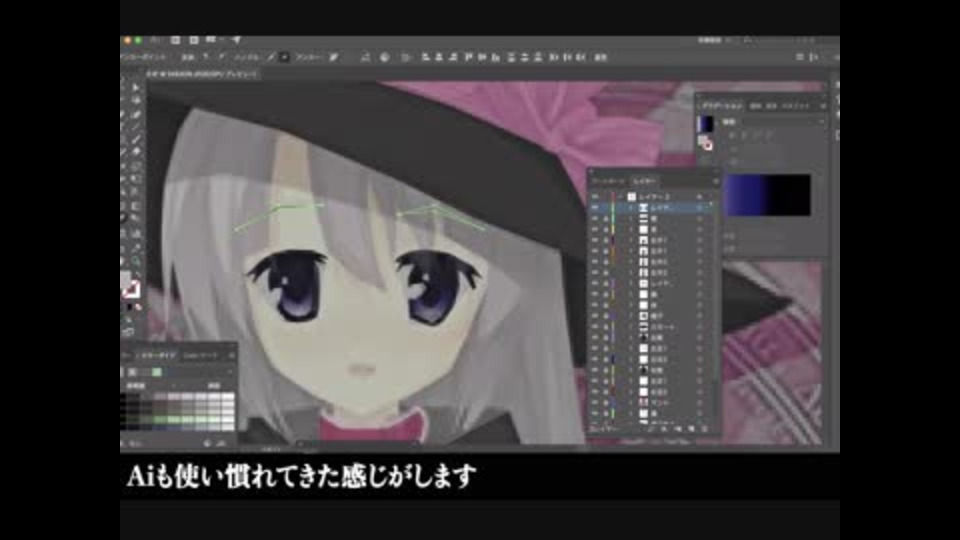
Task: Select the レイヤー 2 layer row
Action: click(x=653, y=197)
